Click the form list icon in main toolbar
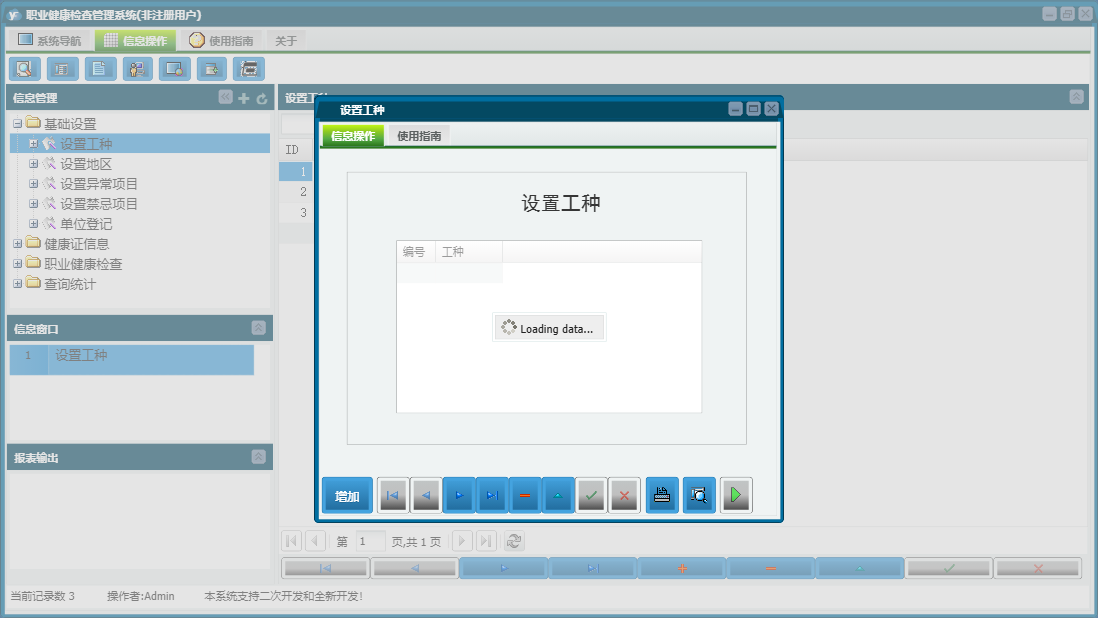This screenshot has height=618, width=1098. click(62, 69)
